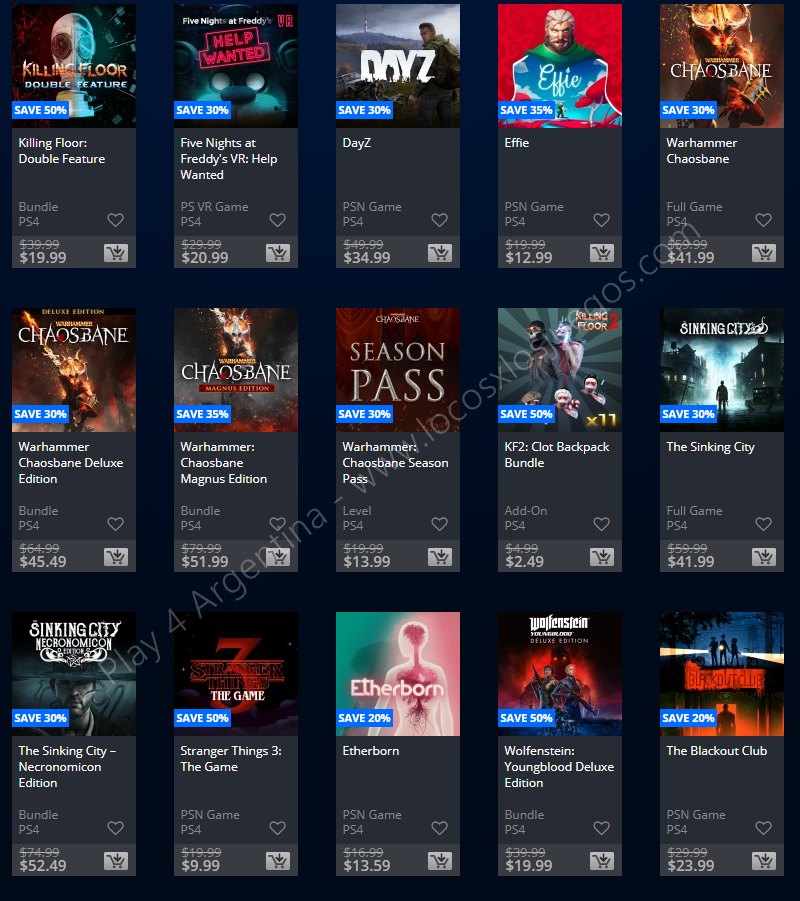Toggle wishlist heart for Wolfenstein: Youngblood Deluxe
The width and height of the screenshot is (800, 901).
(601, 827)
